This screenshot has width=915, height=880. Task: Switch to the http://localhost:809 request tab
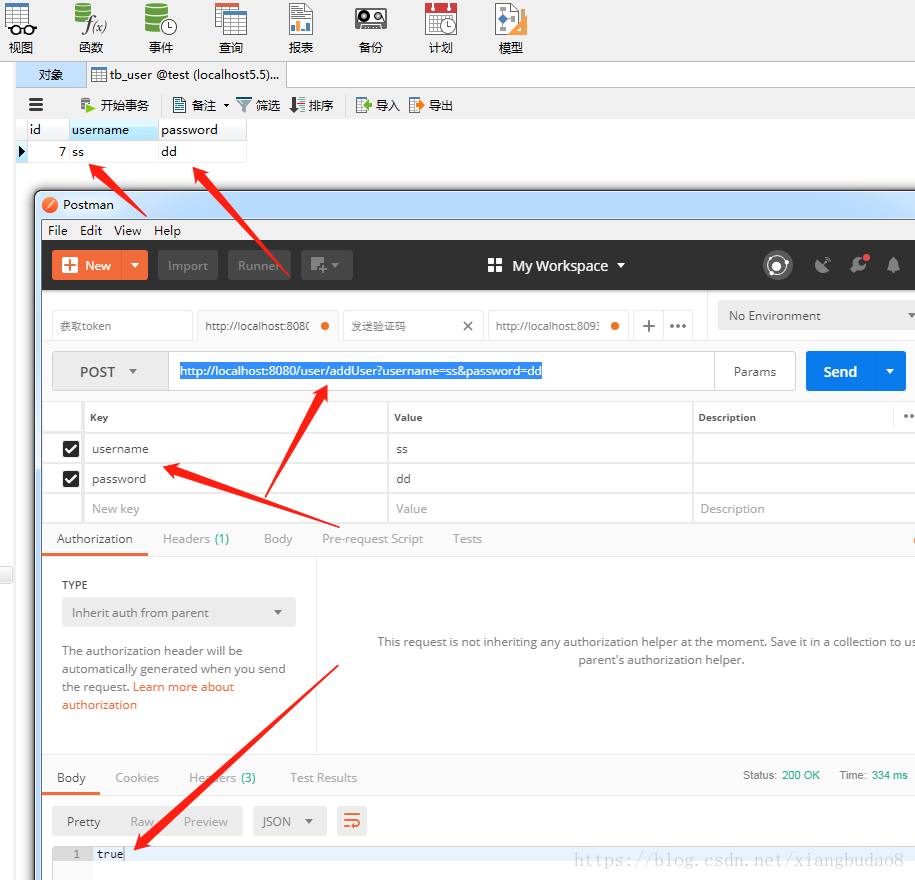(x=558, y=326)
